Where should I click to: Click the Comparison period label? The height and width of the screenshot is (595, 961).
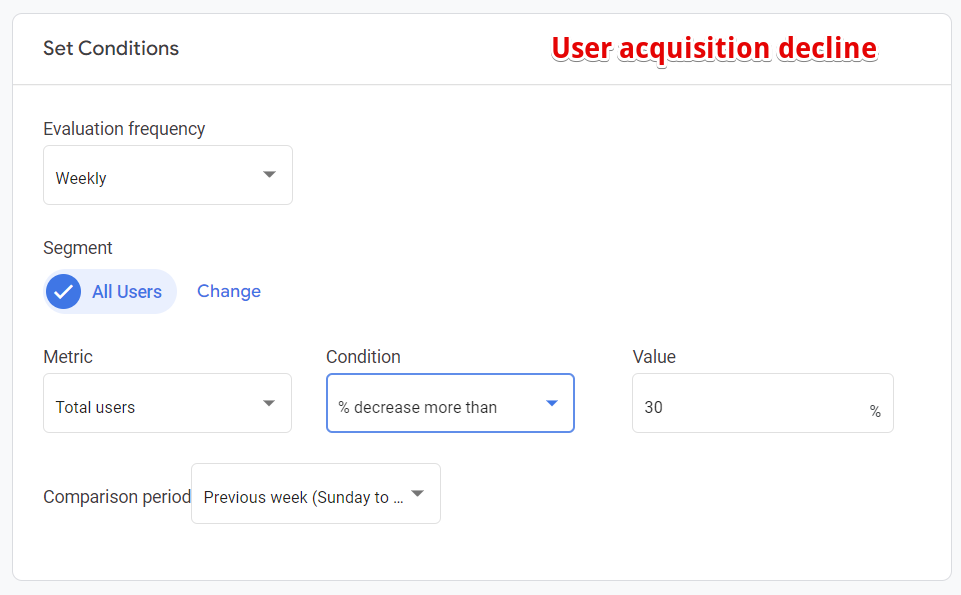click(x=116, y=497)
